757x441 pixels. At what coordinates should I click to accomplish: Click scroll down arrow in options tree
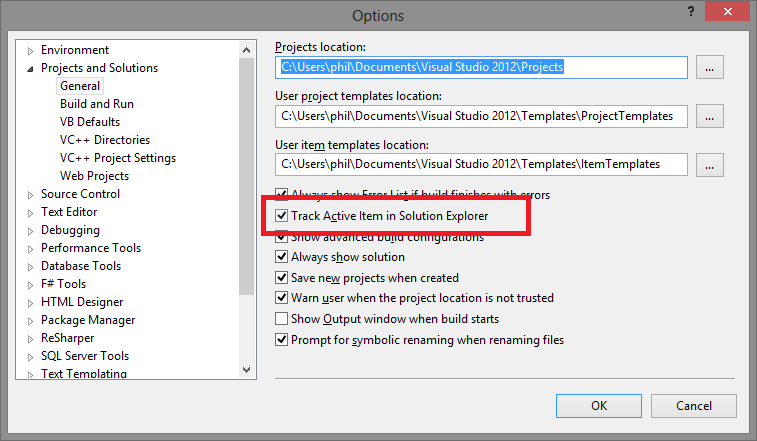tap(246, 370)
